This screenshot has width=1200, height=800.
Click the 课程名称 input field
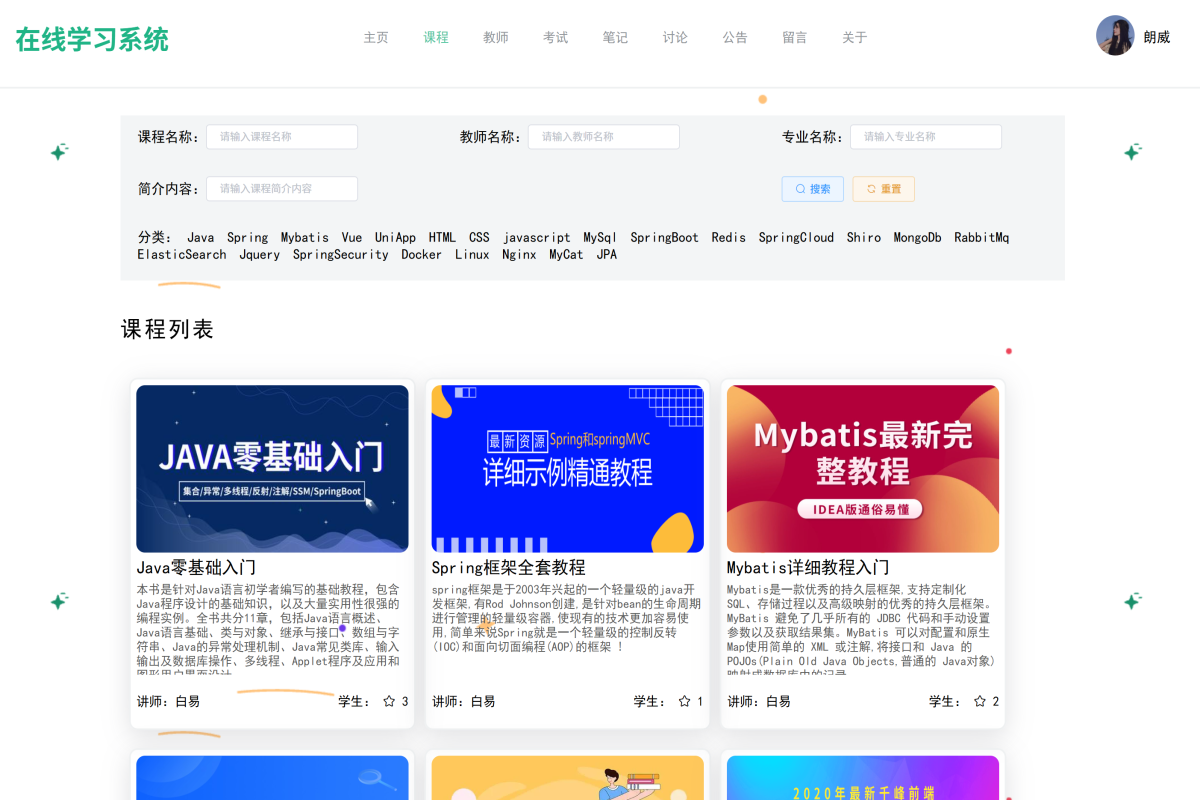click(281, 136)
